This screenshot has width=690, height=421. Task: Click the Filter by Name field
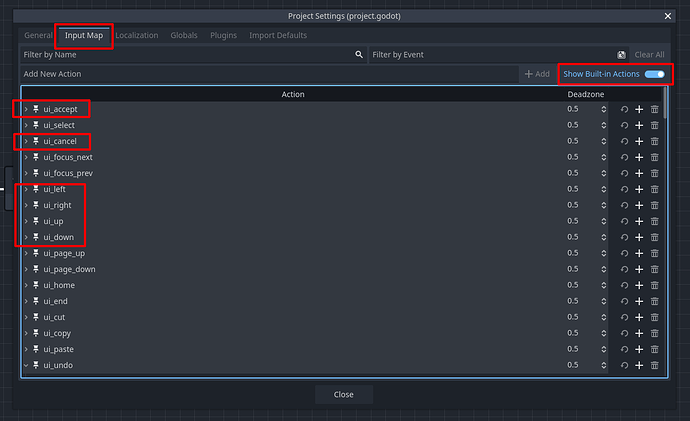(x=194, y=55)
